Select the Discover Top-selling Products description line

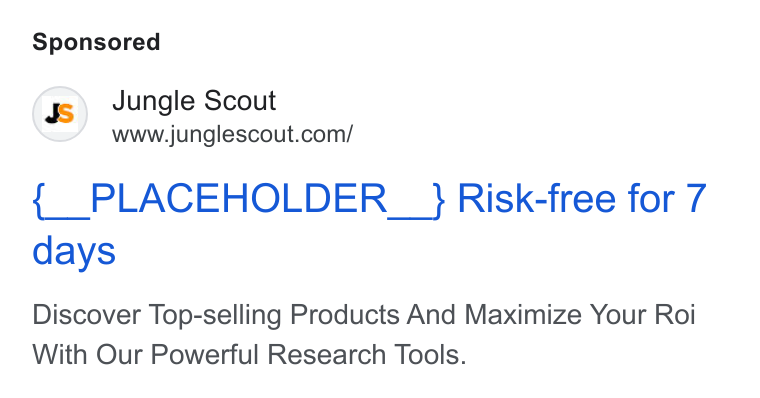(364, 315)
